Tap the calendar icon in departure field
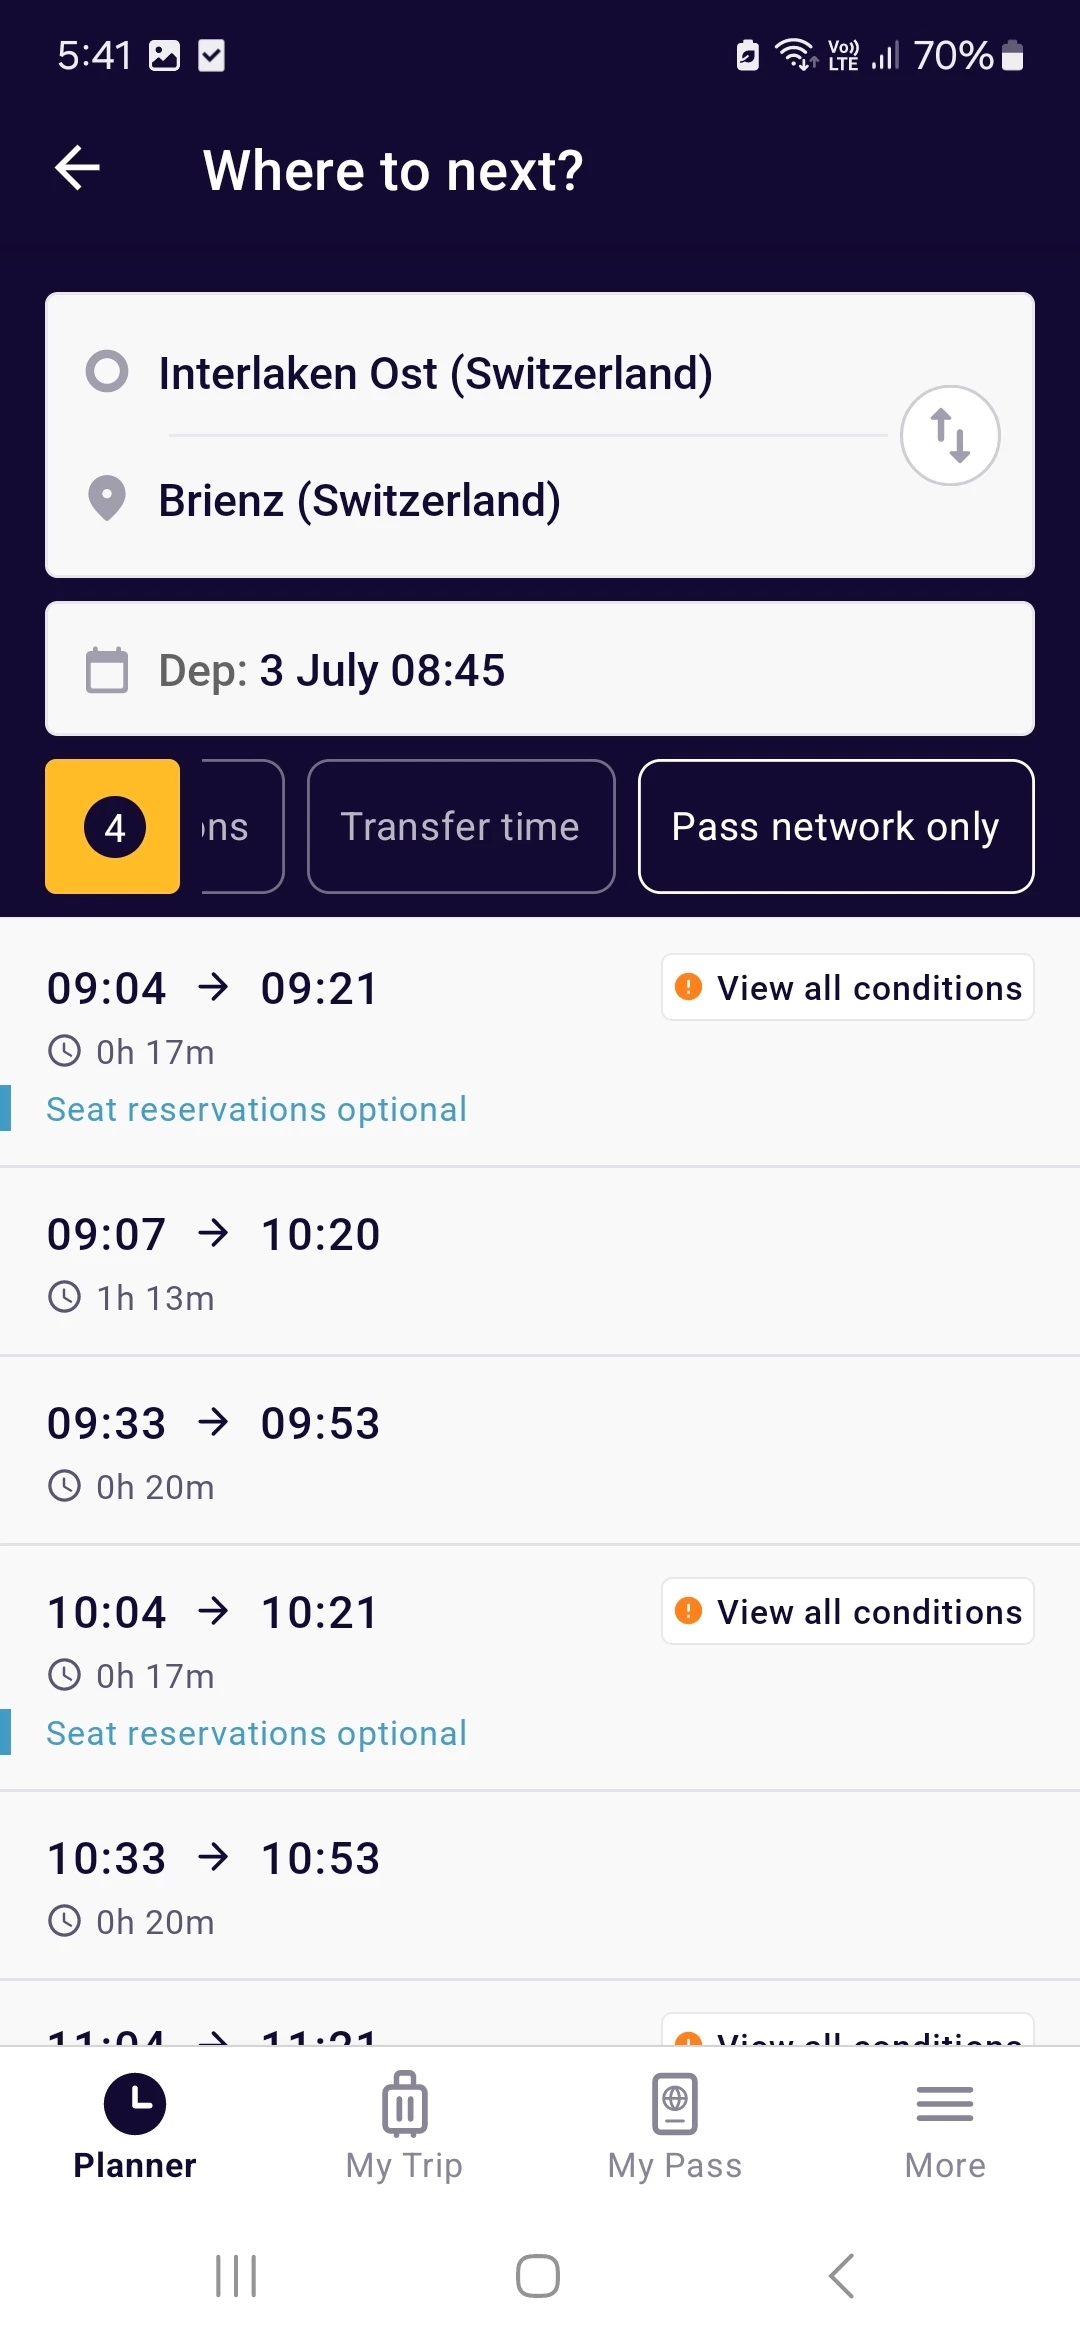Image resolution: width=1080 pixels, height=2340 pixels. [107, 670]
